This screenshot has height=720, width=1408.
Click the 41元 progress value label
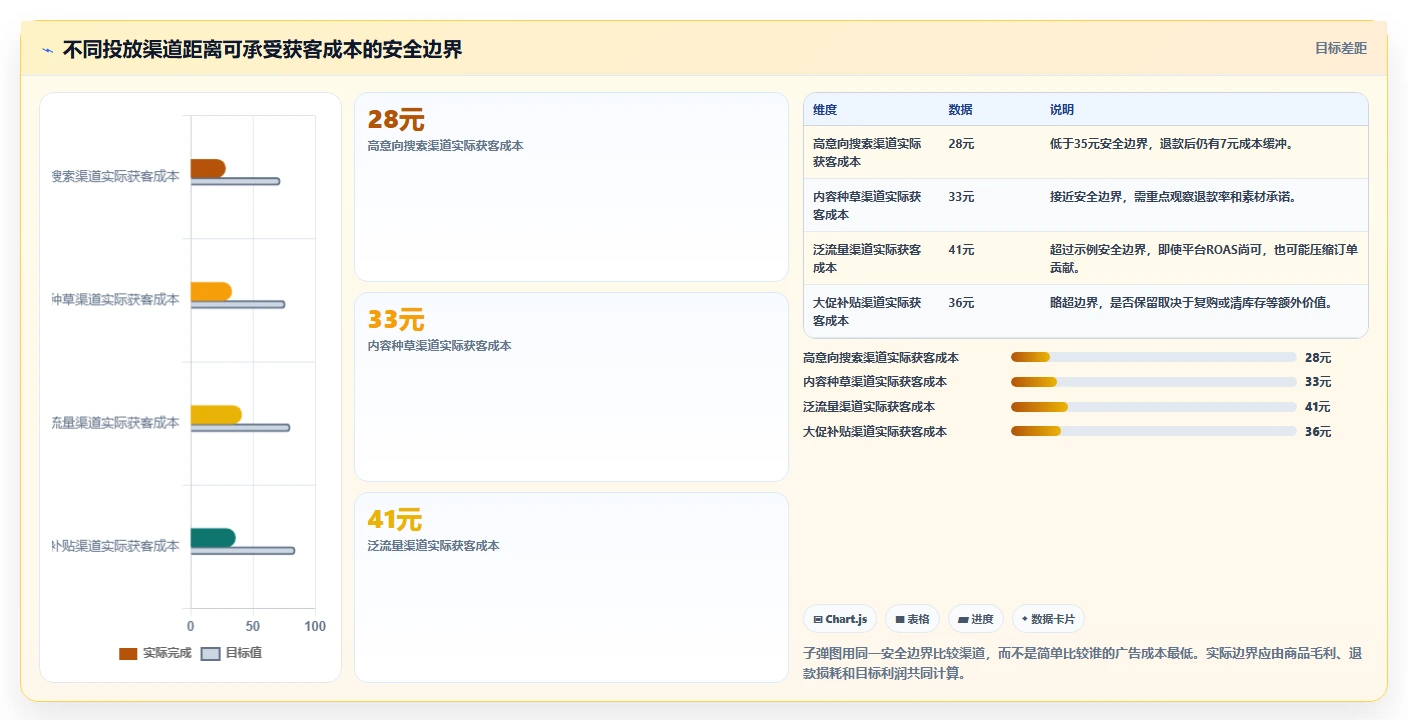(1318, 407)
